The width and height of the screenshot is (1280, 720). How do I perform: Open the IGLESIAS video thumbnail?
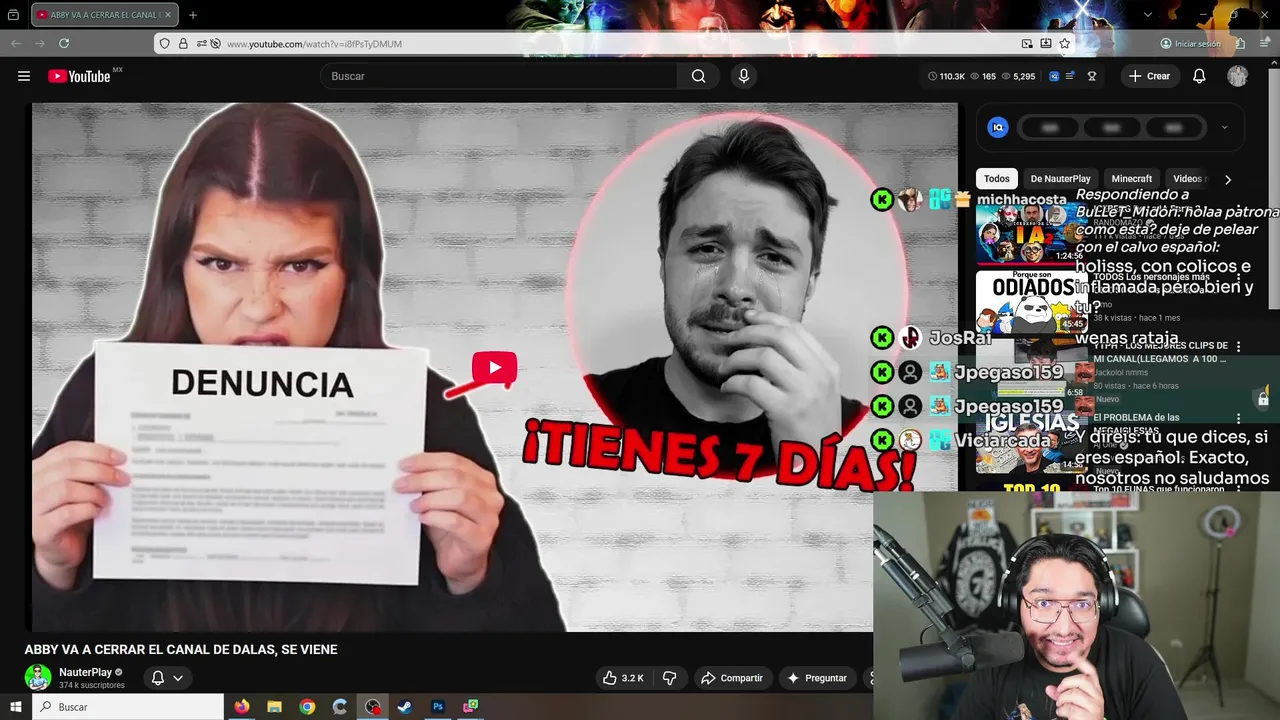pyautogui.click(x=1030, y=443)
